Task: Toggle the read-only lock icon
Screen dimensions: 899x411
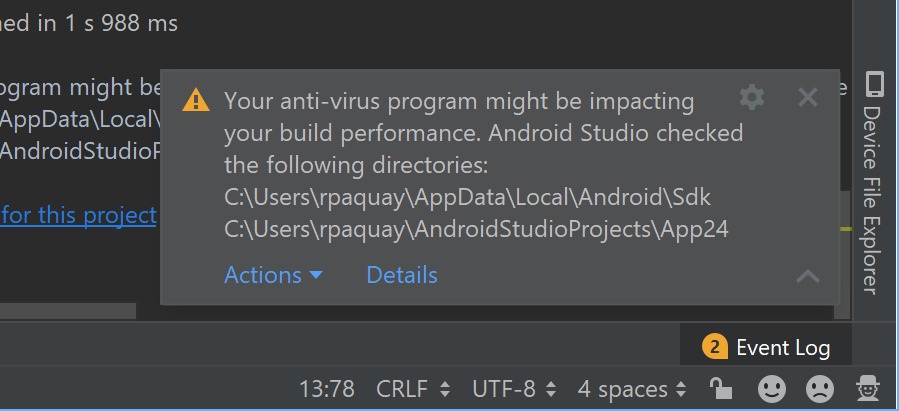Action: pos(719,388)
